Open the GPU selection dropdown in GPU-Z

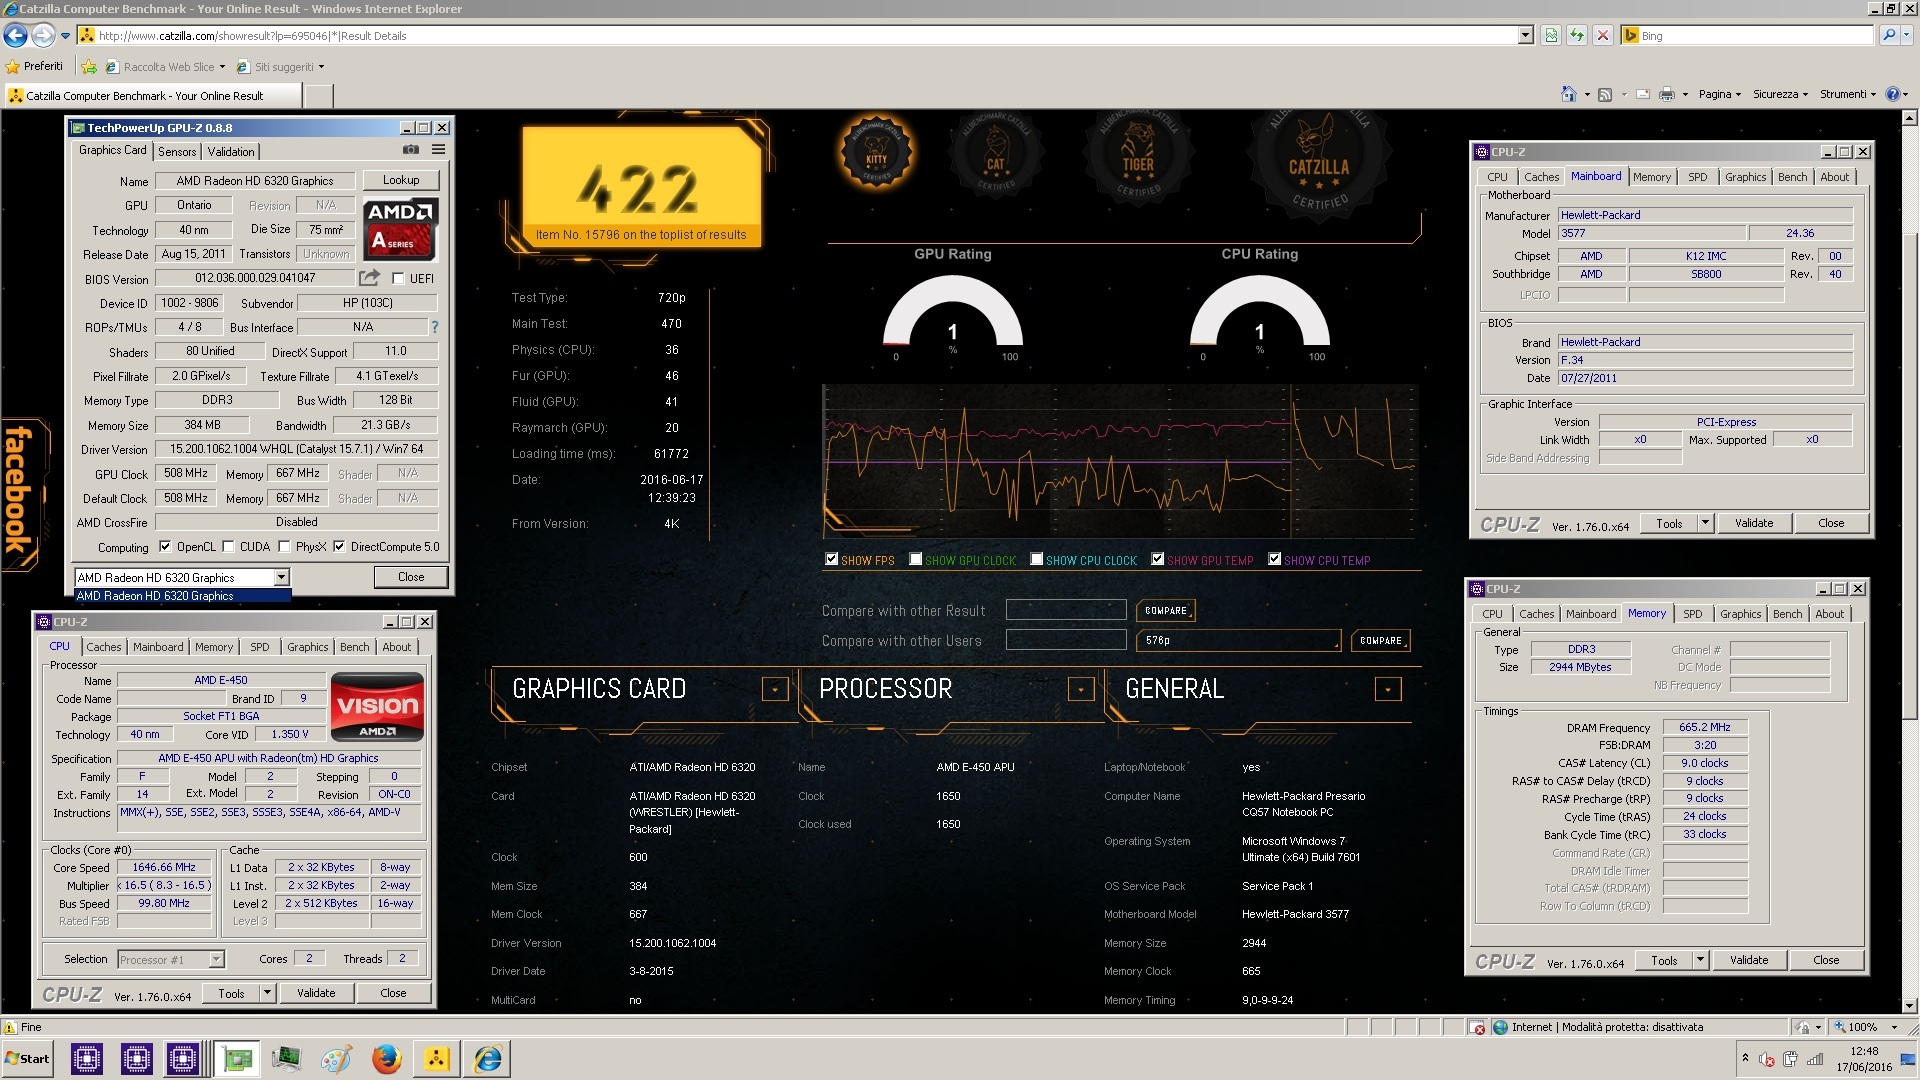282,577
